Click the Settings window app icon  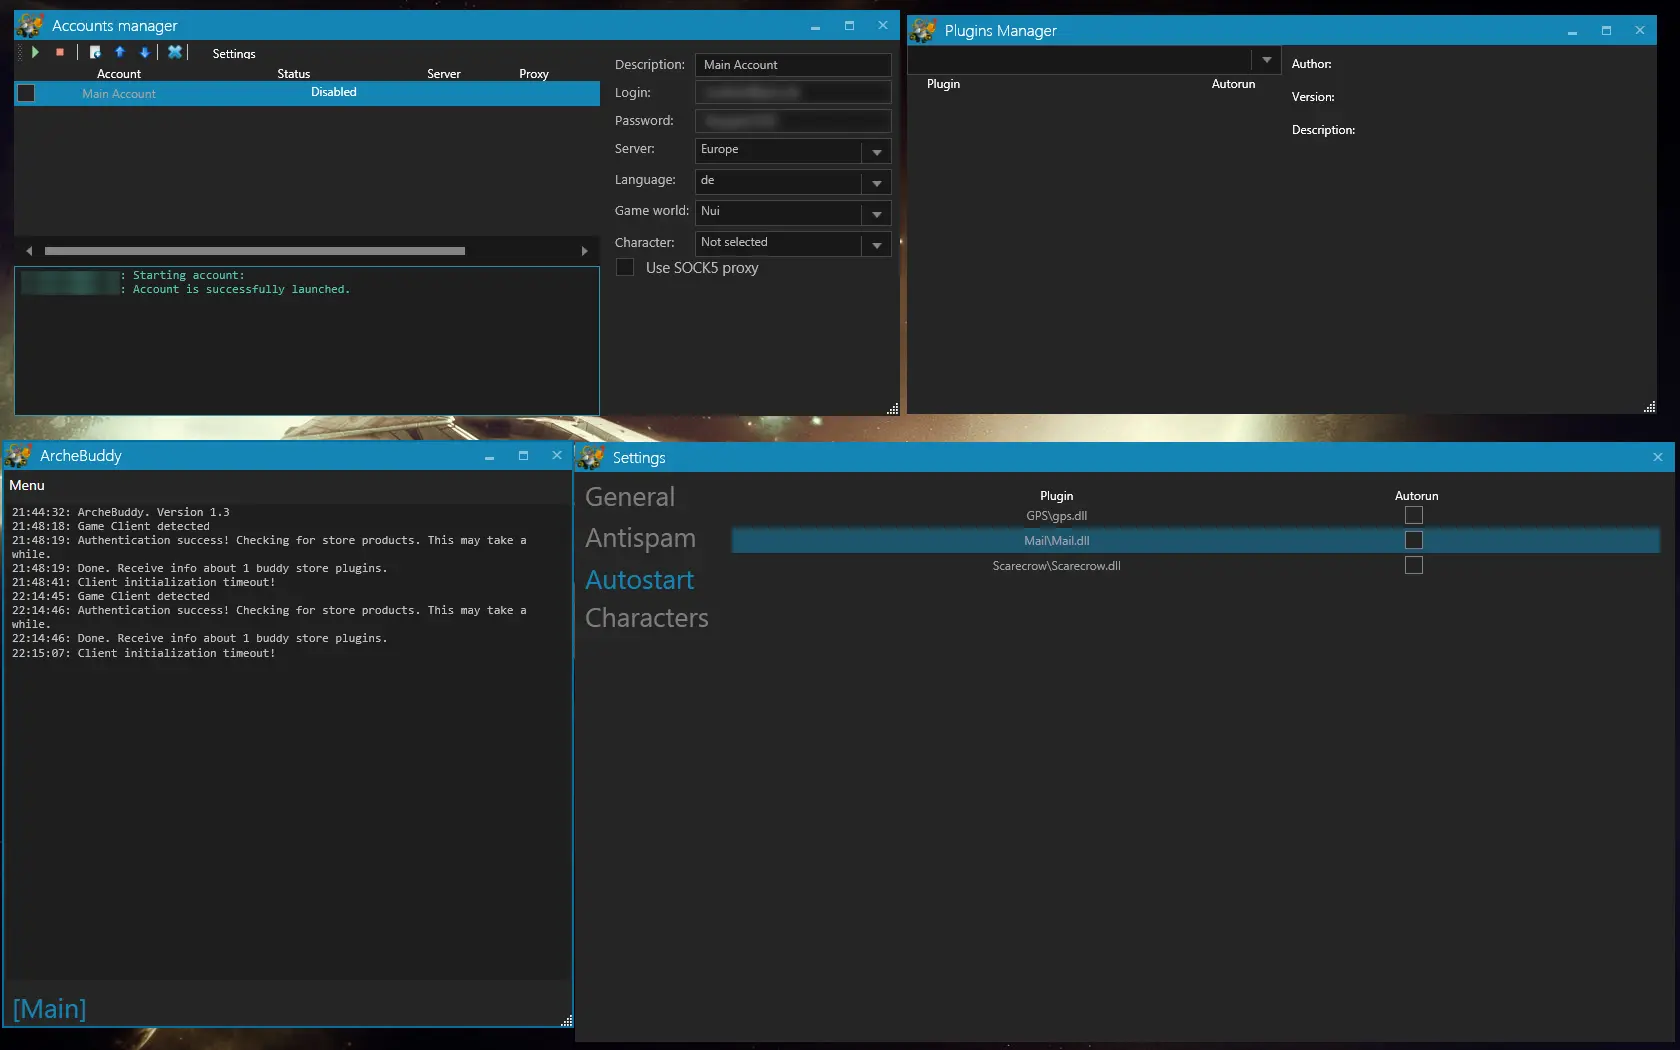591,458
